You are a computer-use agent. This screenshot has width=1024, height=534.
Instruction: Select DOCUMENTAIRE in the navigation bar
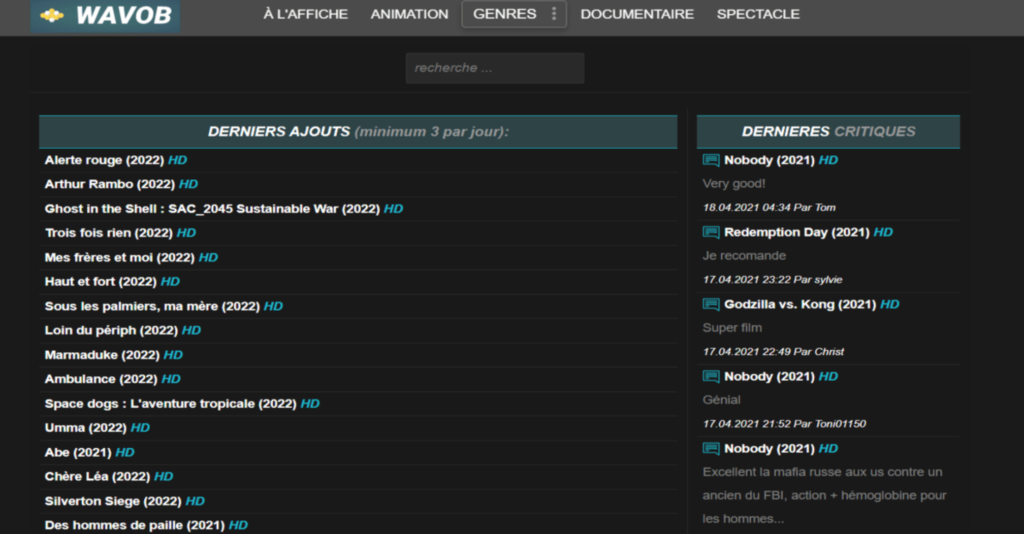coord(637,14)
